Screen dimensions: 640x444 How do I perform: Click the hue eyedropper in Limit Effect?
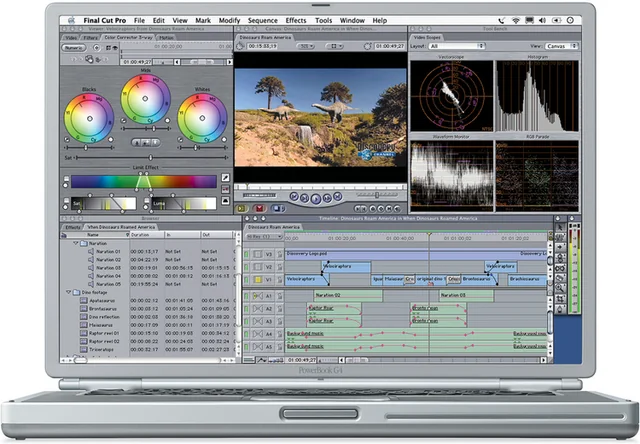(x=225, y=178)
